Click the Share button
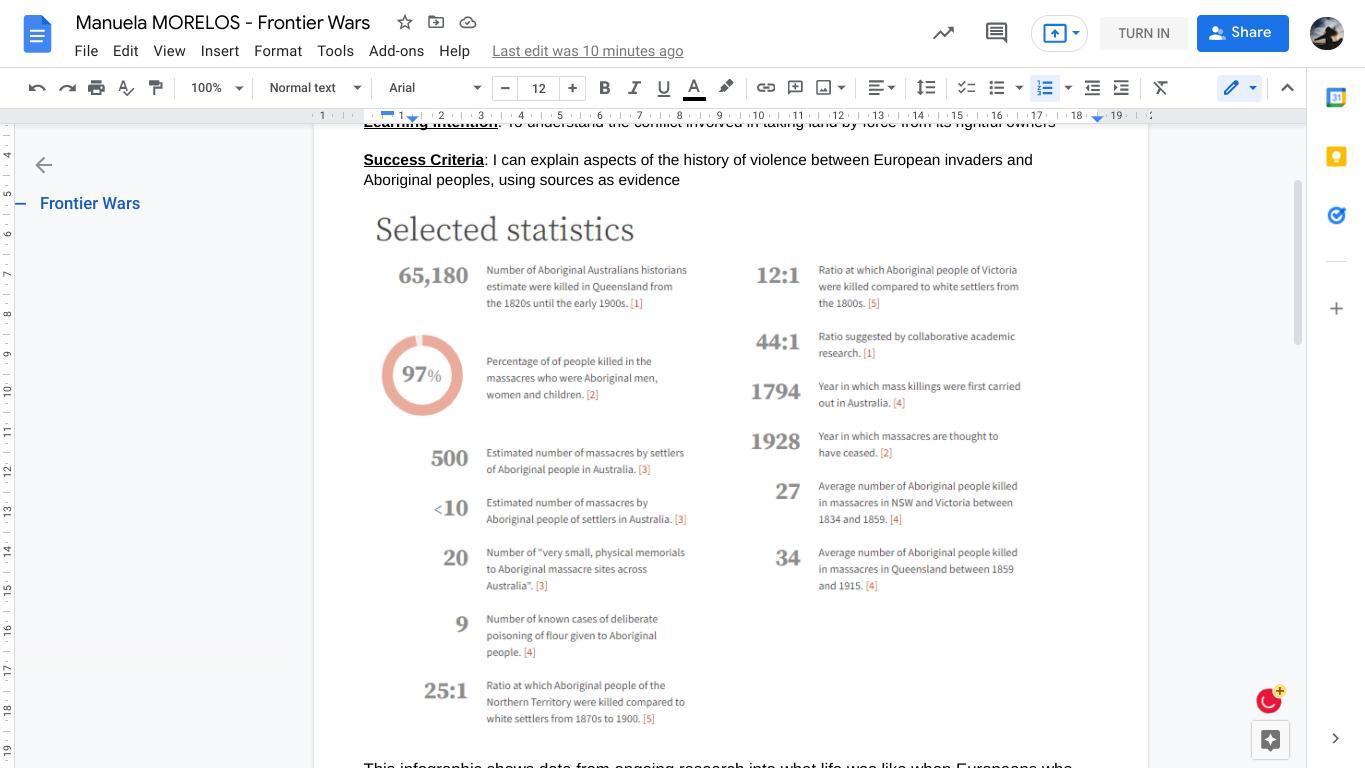This screenshot has height=768, width=1365. point(1242,33)
